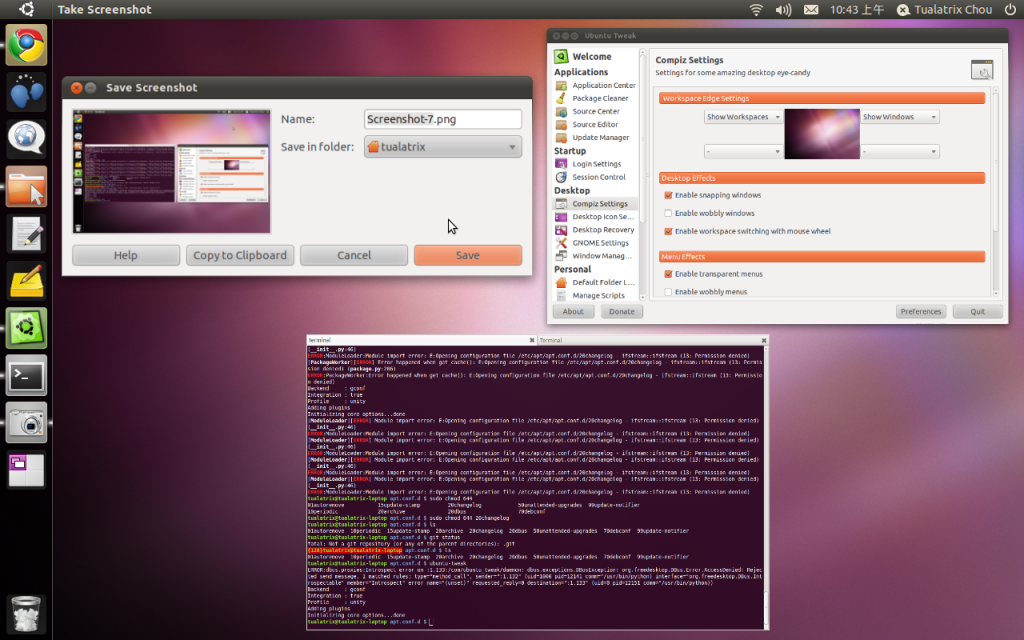The image size is (1024, 640).
Task: Click the Compiz Settings header icon at top right
Action: pyautogui.click(x=982, y=70)
